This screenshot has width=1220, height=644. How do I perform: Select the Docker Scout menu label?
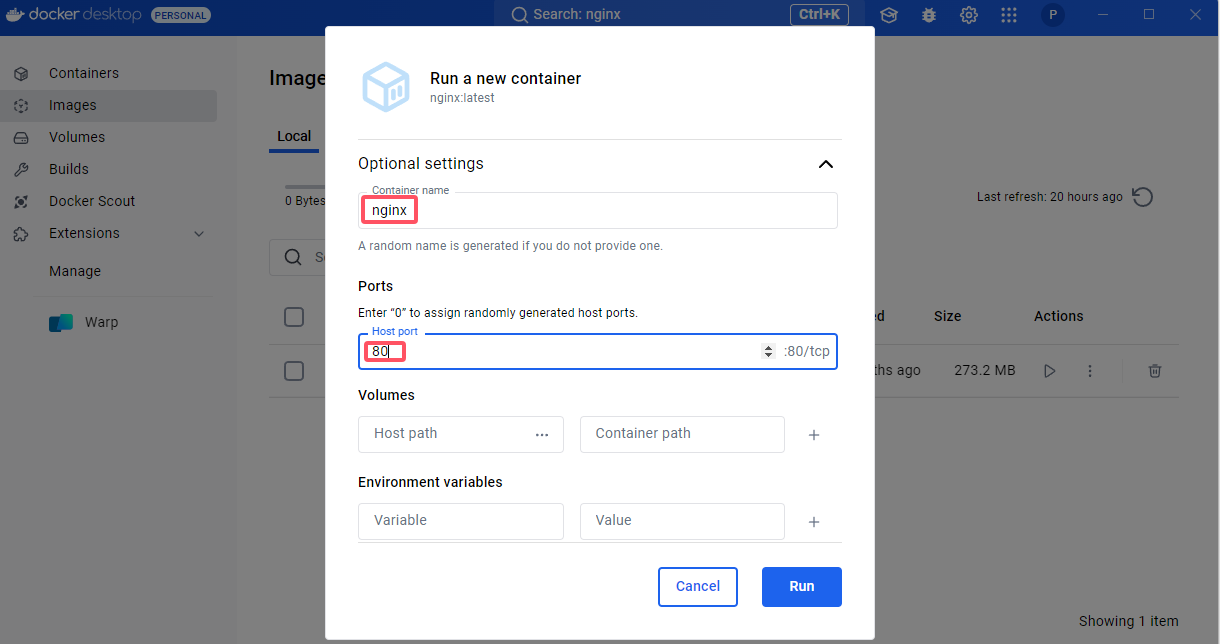click(92, 201)
